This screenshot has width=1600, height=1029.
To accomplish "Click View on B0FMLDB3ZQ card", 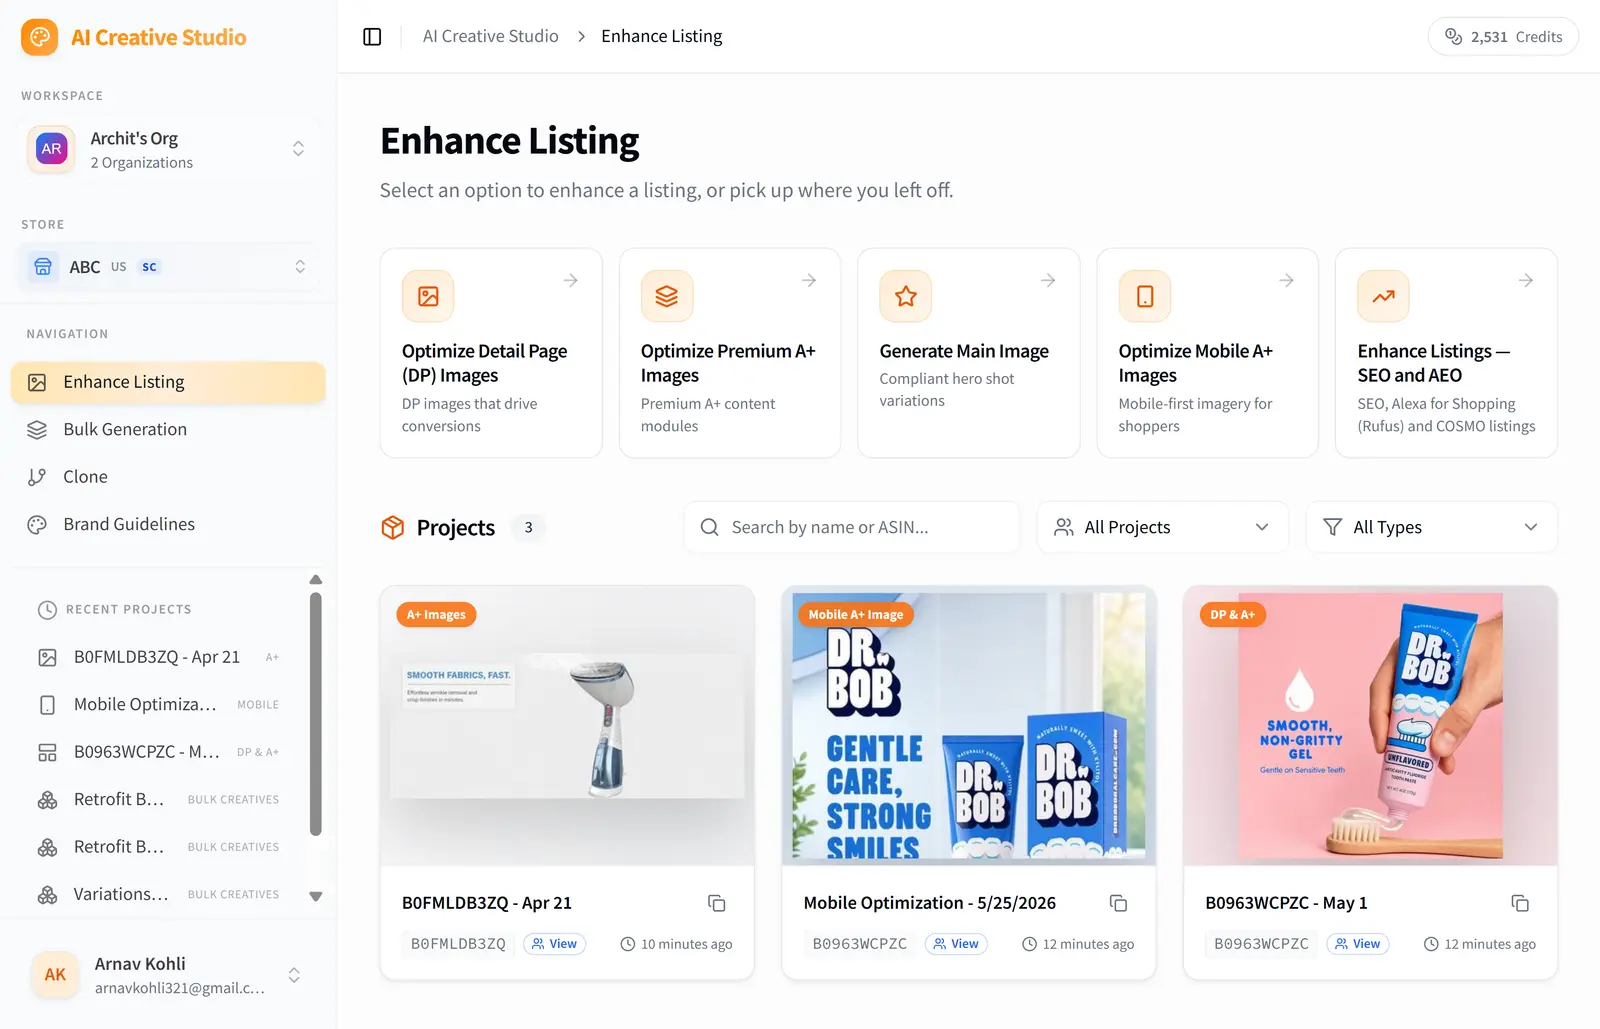I will coord(555,944).
